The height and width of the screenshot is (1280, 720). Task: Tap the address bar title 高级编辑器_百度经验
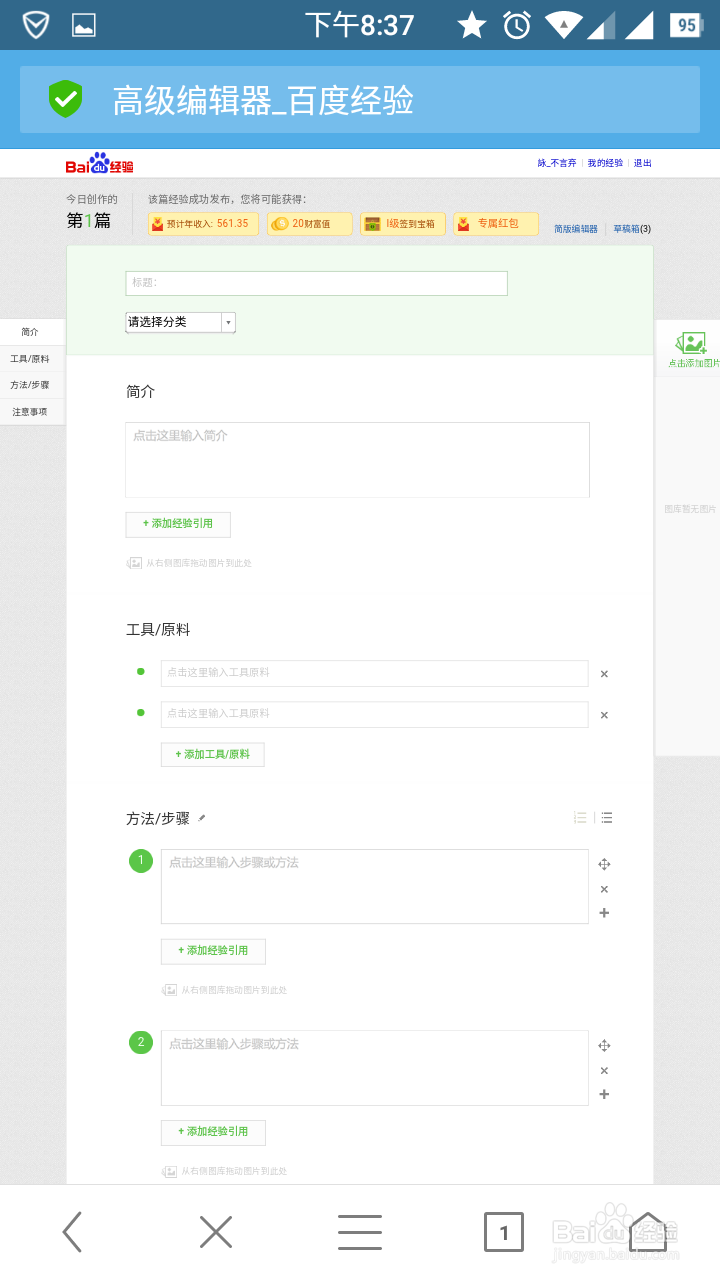[x=263, y=100]
